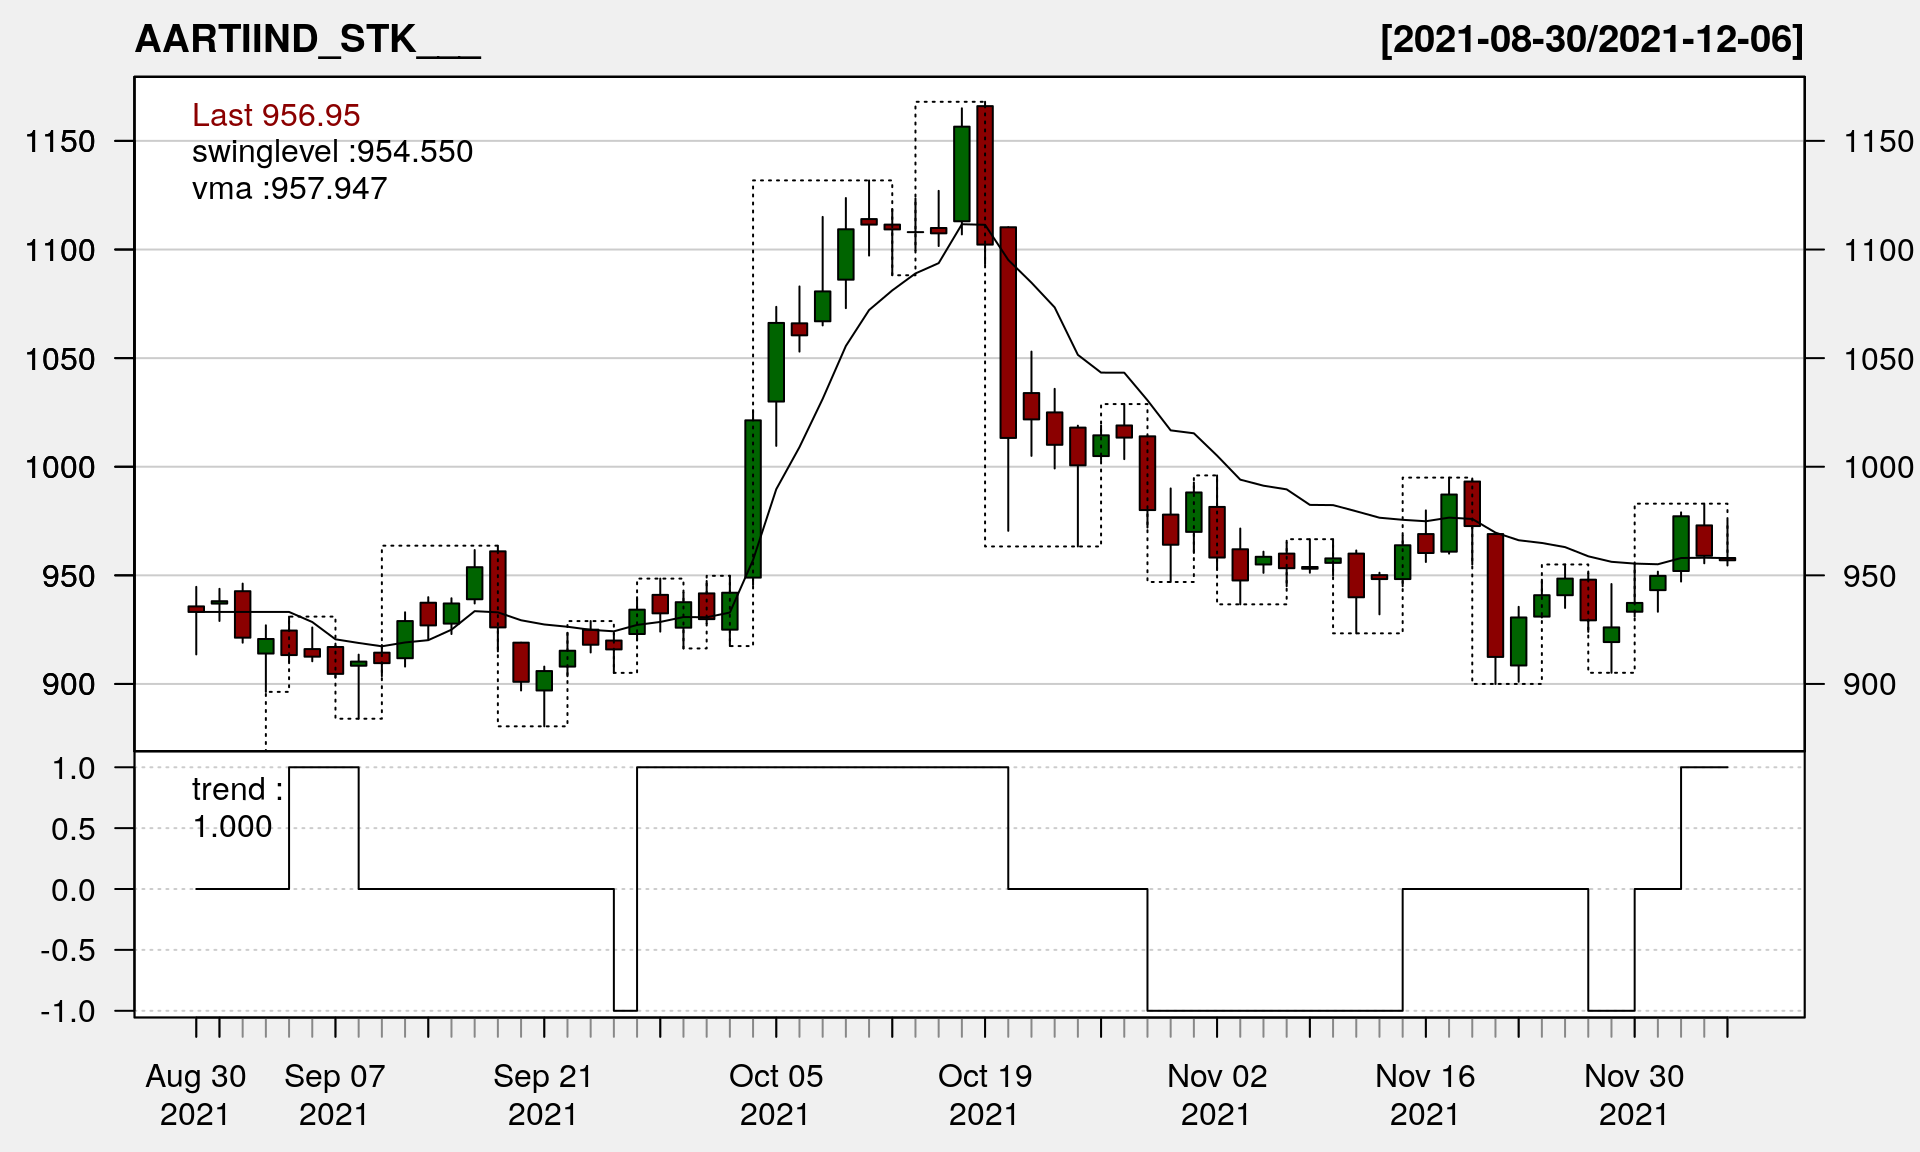This screenshot has width=1920, height=1152.
Task: Click the vma :957.947 legend text
Action: pos(289,188)
